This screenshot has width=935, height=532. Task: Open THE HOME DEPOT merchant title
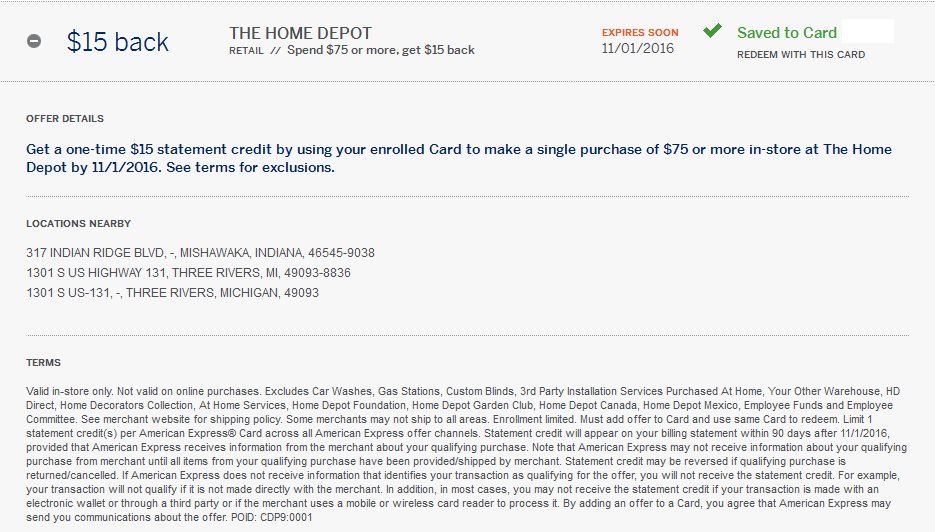[300, 33]
